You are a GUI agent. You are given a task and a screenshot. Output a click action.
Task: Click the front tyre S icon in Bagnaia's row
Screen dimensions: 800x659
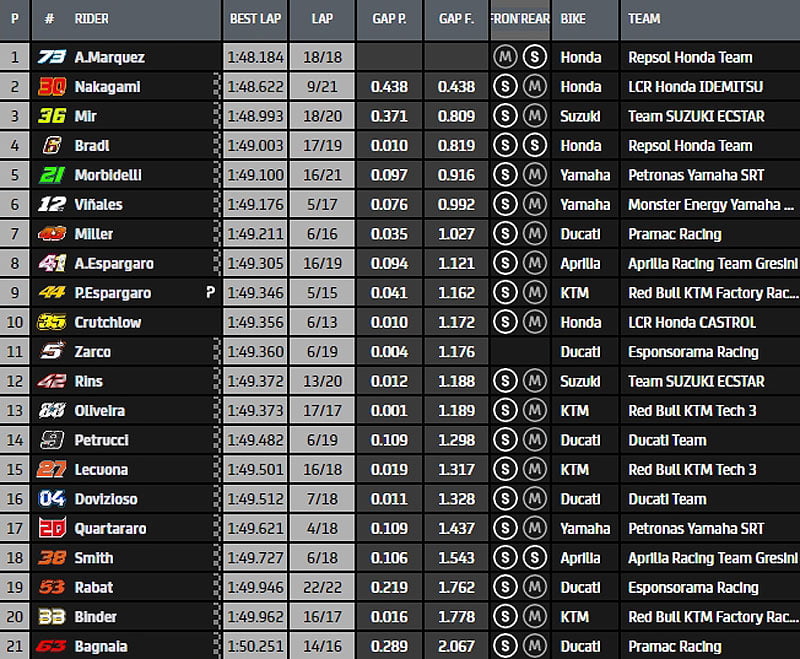pyautogui.click(x=505, y=646)
